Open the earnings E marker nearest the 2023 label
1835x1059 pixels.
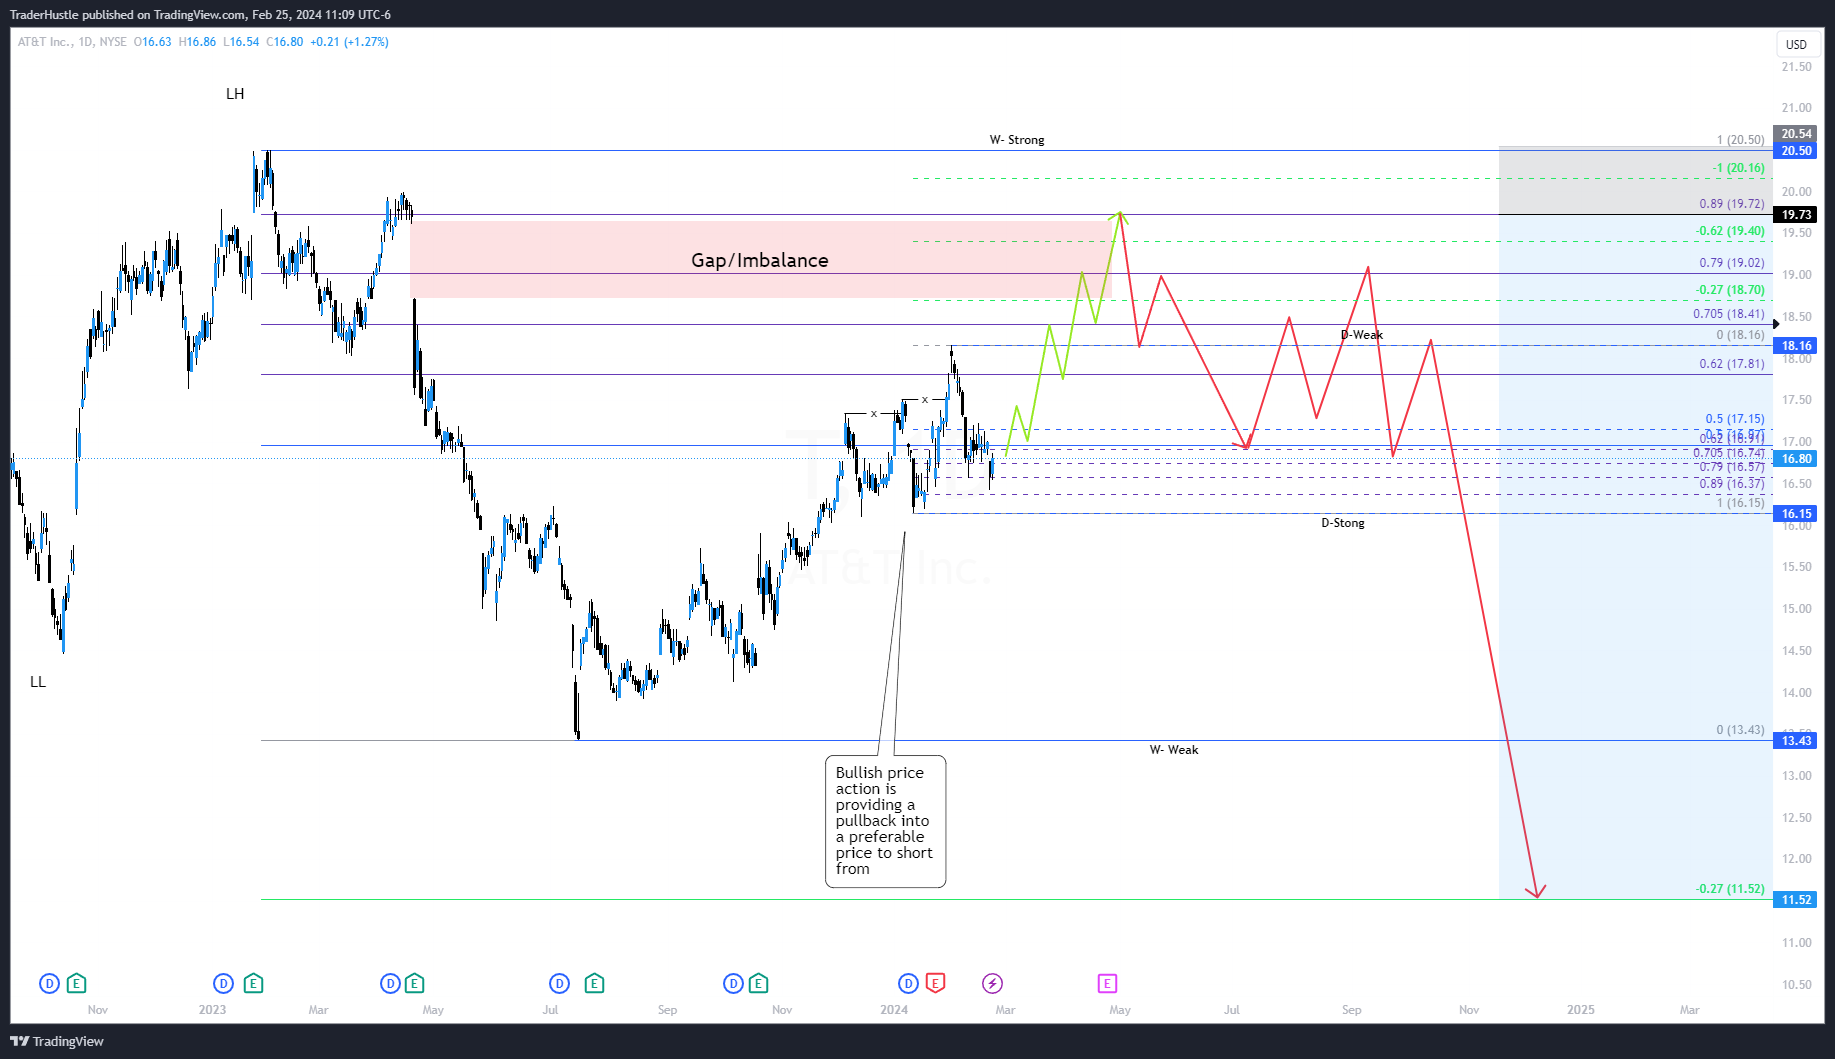(253, 984)
